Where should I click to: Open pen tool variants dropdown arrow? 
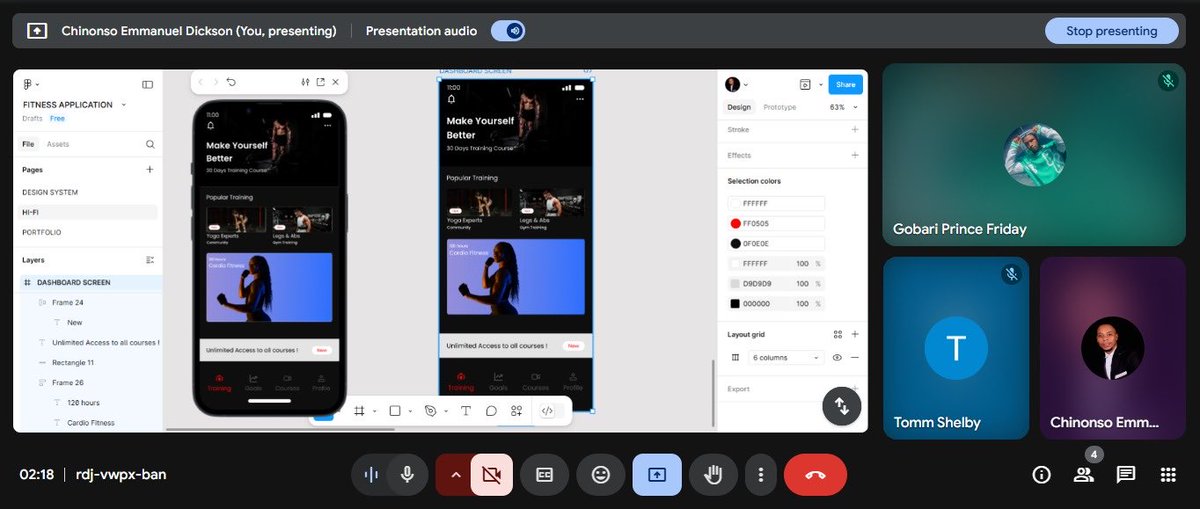pos(446,411)
